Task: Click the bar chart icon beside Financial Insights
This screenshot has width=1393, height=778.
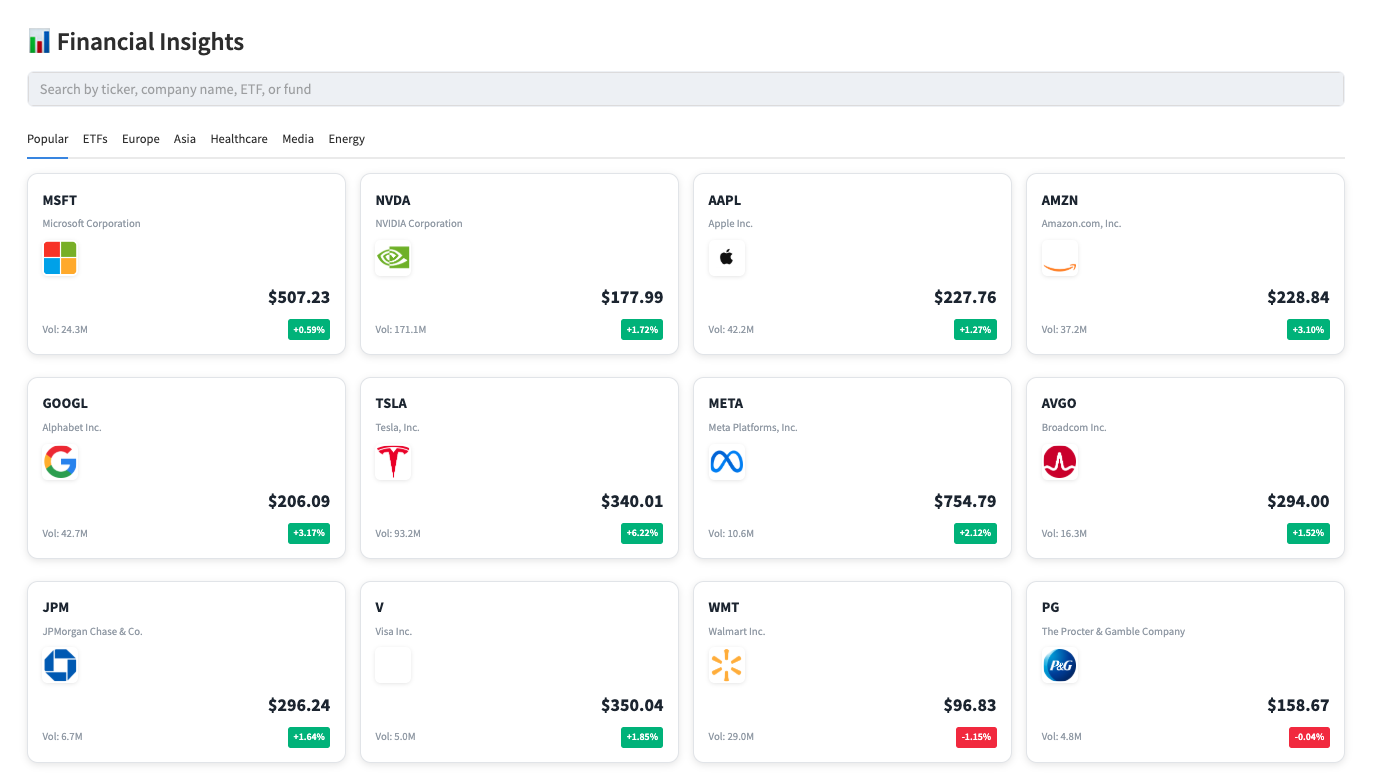Action: point(39,42)
